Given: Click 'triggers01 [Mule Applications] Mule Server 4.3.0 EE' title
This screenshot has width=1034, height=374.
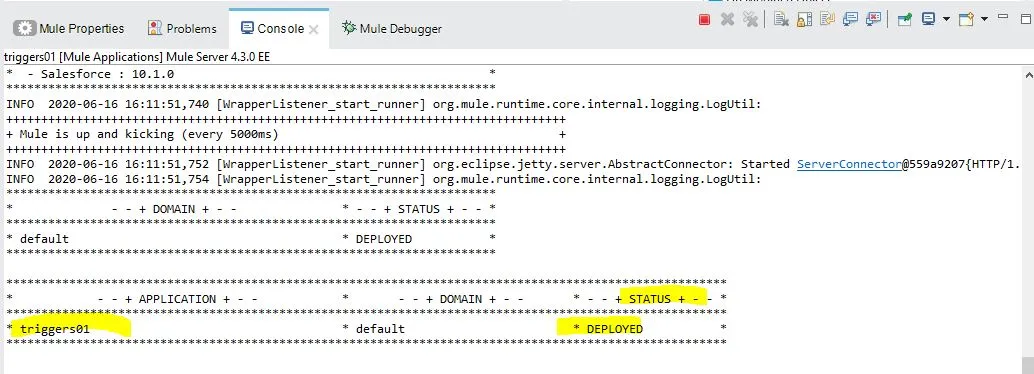Looking at the screenshot, I should click(x=137, y=57).
